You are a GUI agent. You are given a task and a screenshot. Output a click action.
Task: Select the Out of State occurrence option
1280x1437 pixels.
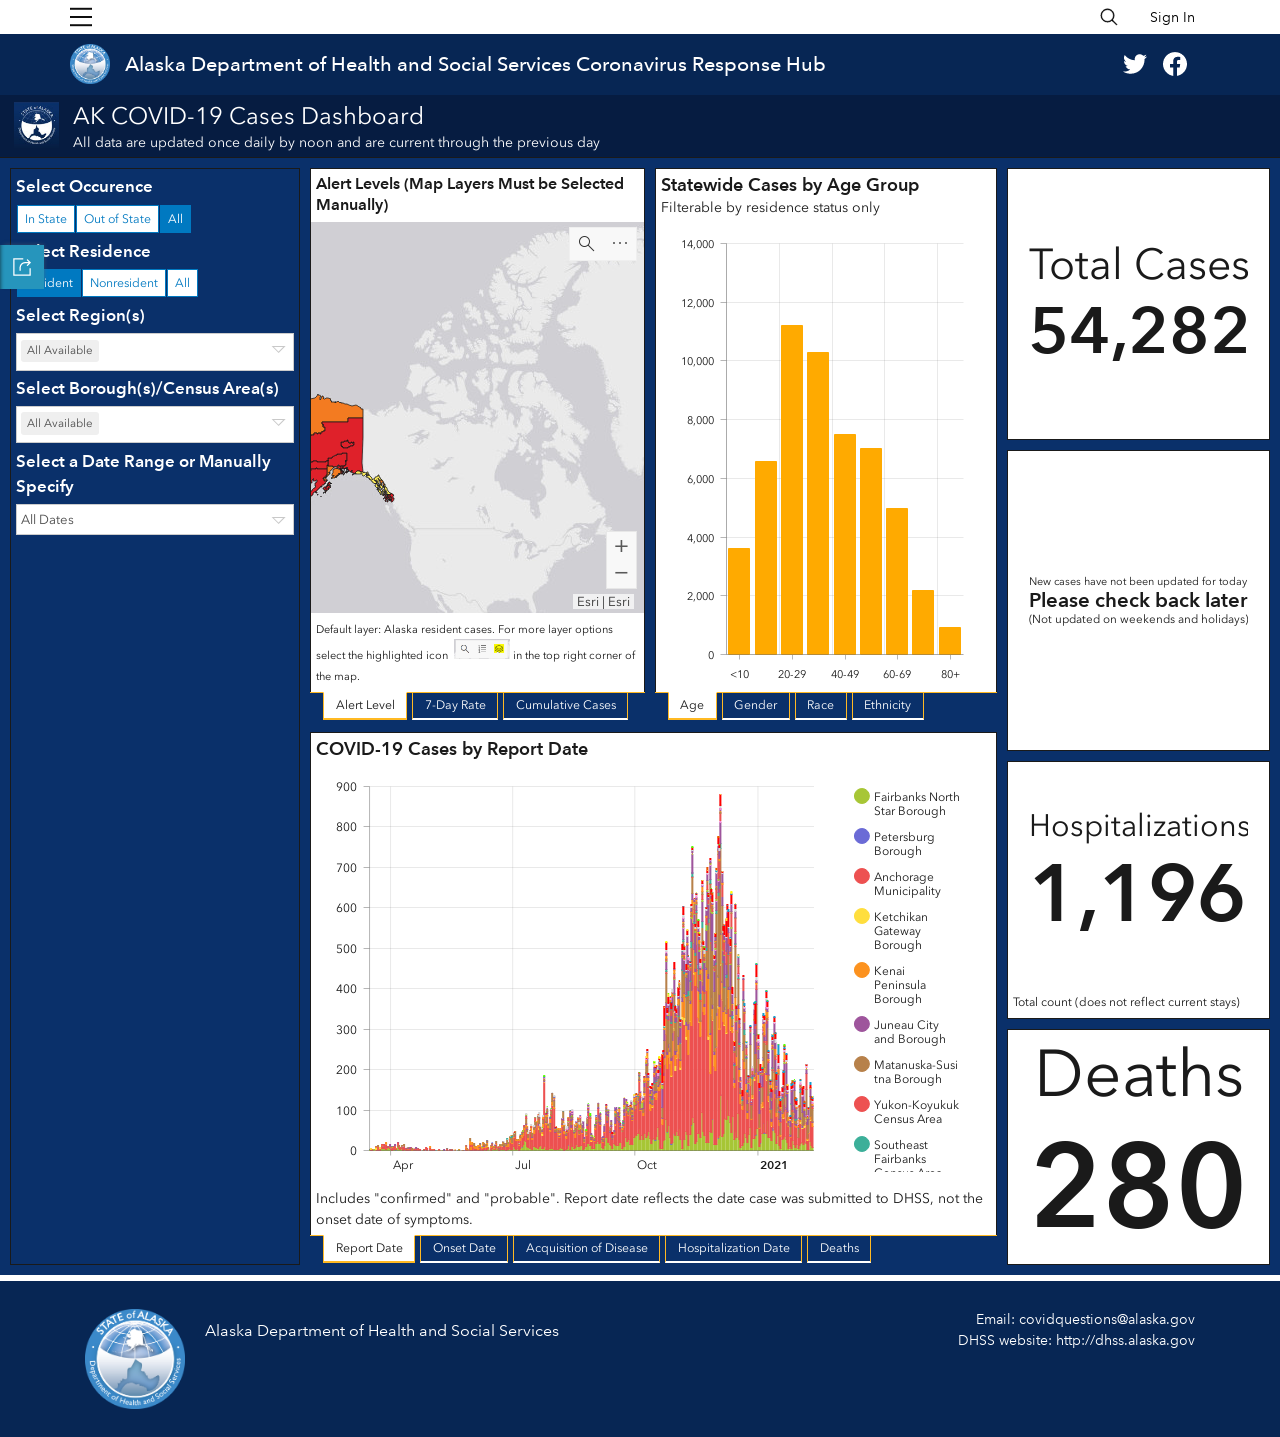point(117,219)
